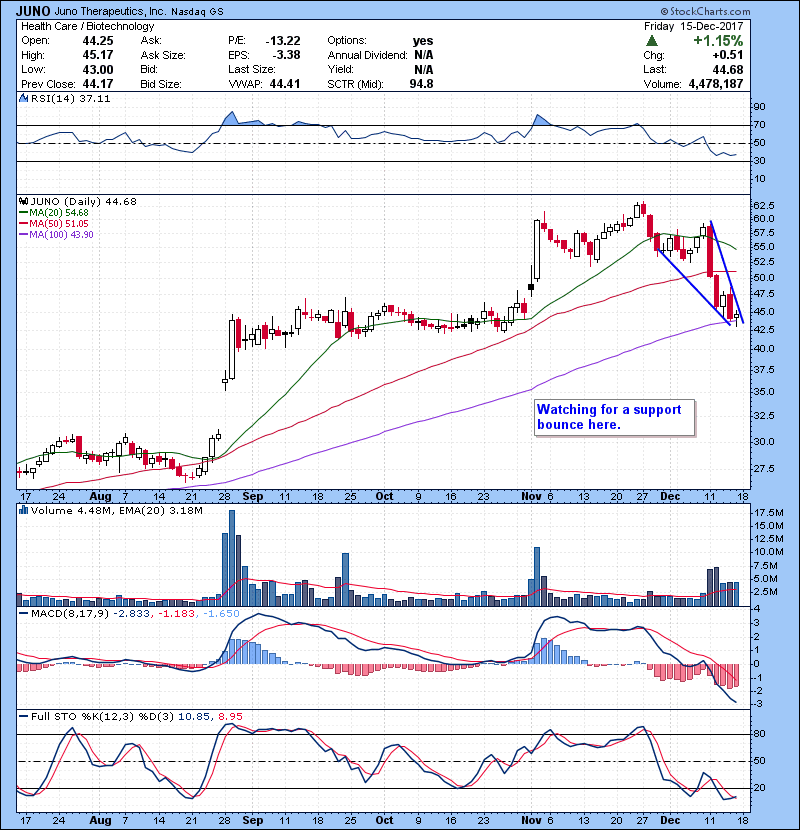The image size is (800, 830).
Task: Click the RSI panel line-chart icon
Action: pyautogui.click(x=23, y=98)
